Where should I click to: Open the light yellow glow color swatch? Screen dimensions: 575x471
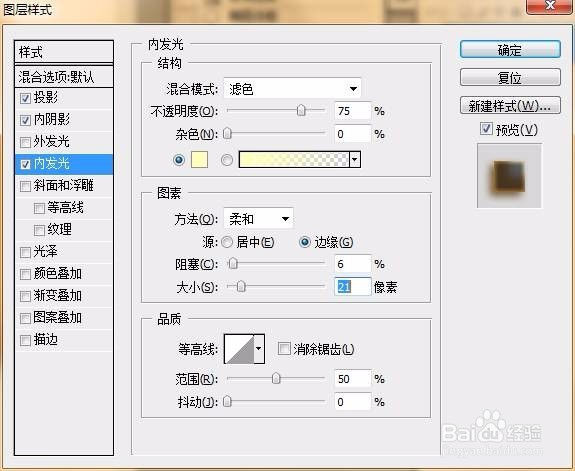click(x=199, y=160)
